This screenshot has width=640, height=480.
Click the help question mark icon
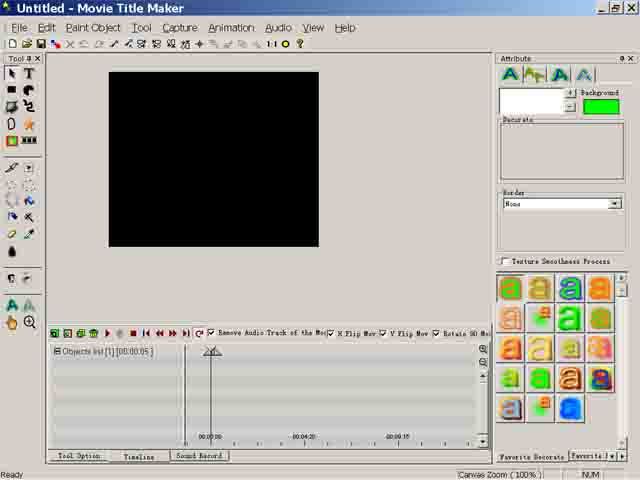(299, 44)
